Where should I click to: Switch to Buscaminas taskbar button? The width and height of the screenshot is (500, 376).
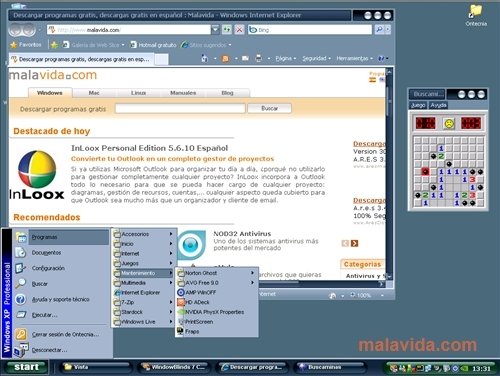point(329,367)
